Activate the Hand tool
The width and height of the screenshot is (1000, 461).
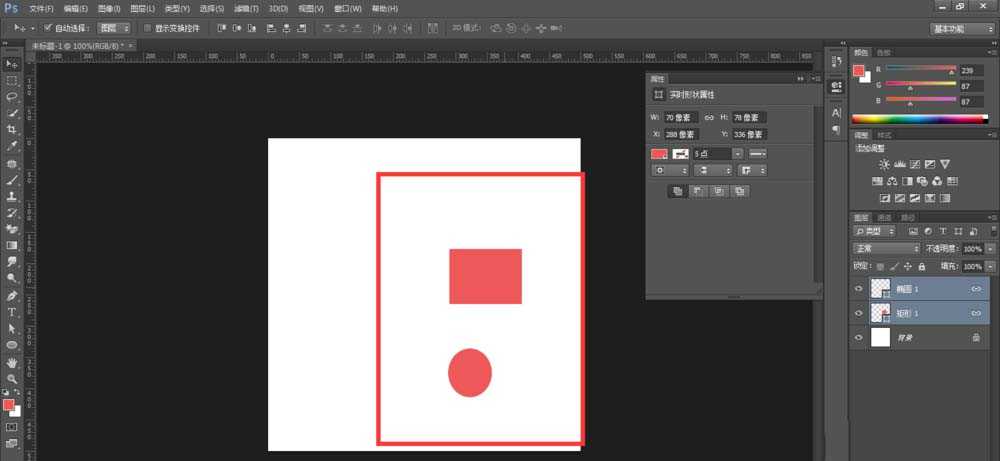click(x=12, y=362)
